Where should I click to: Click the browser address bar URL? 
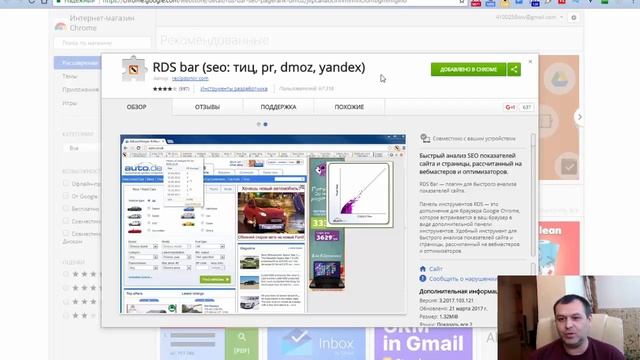254,2
